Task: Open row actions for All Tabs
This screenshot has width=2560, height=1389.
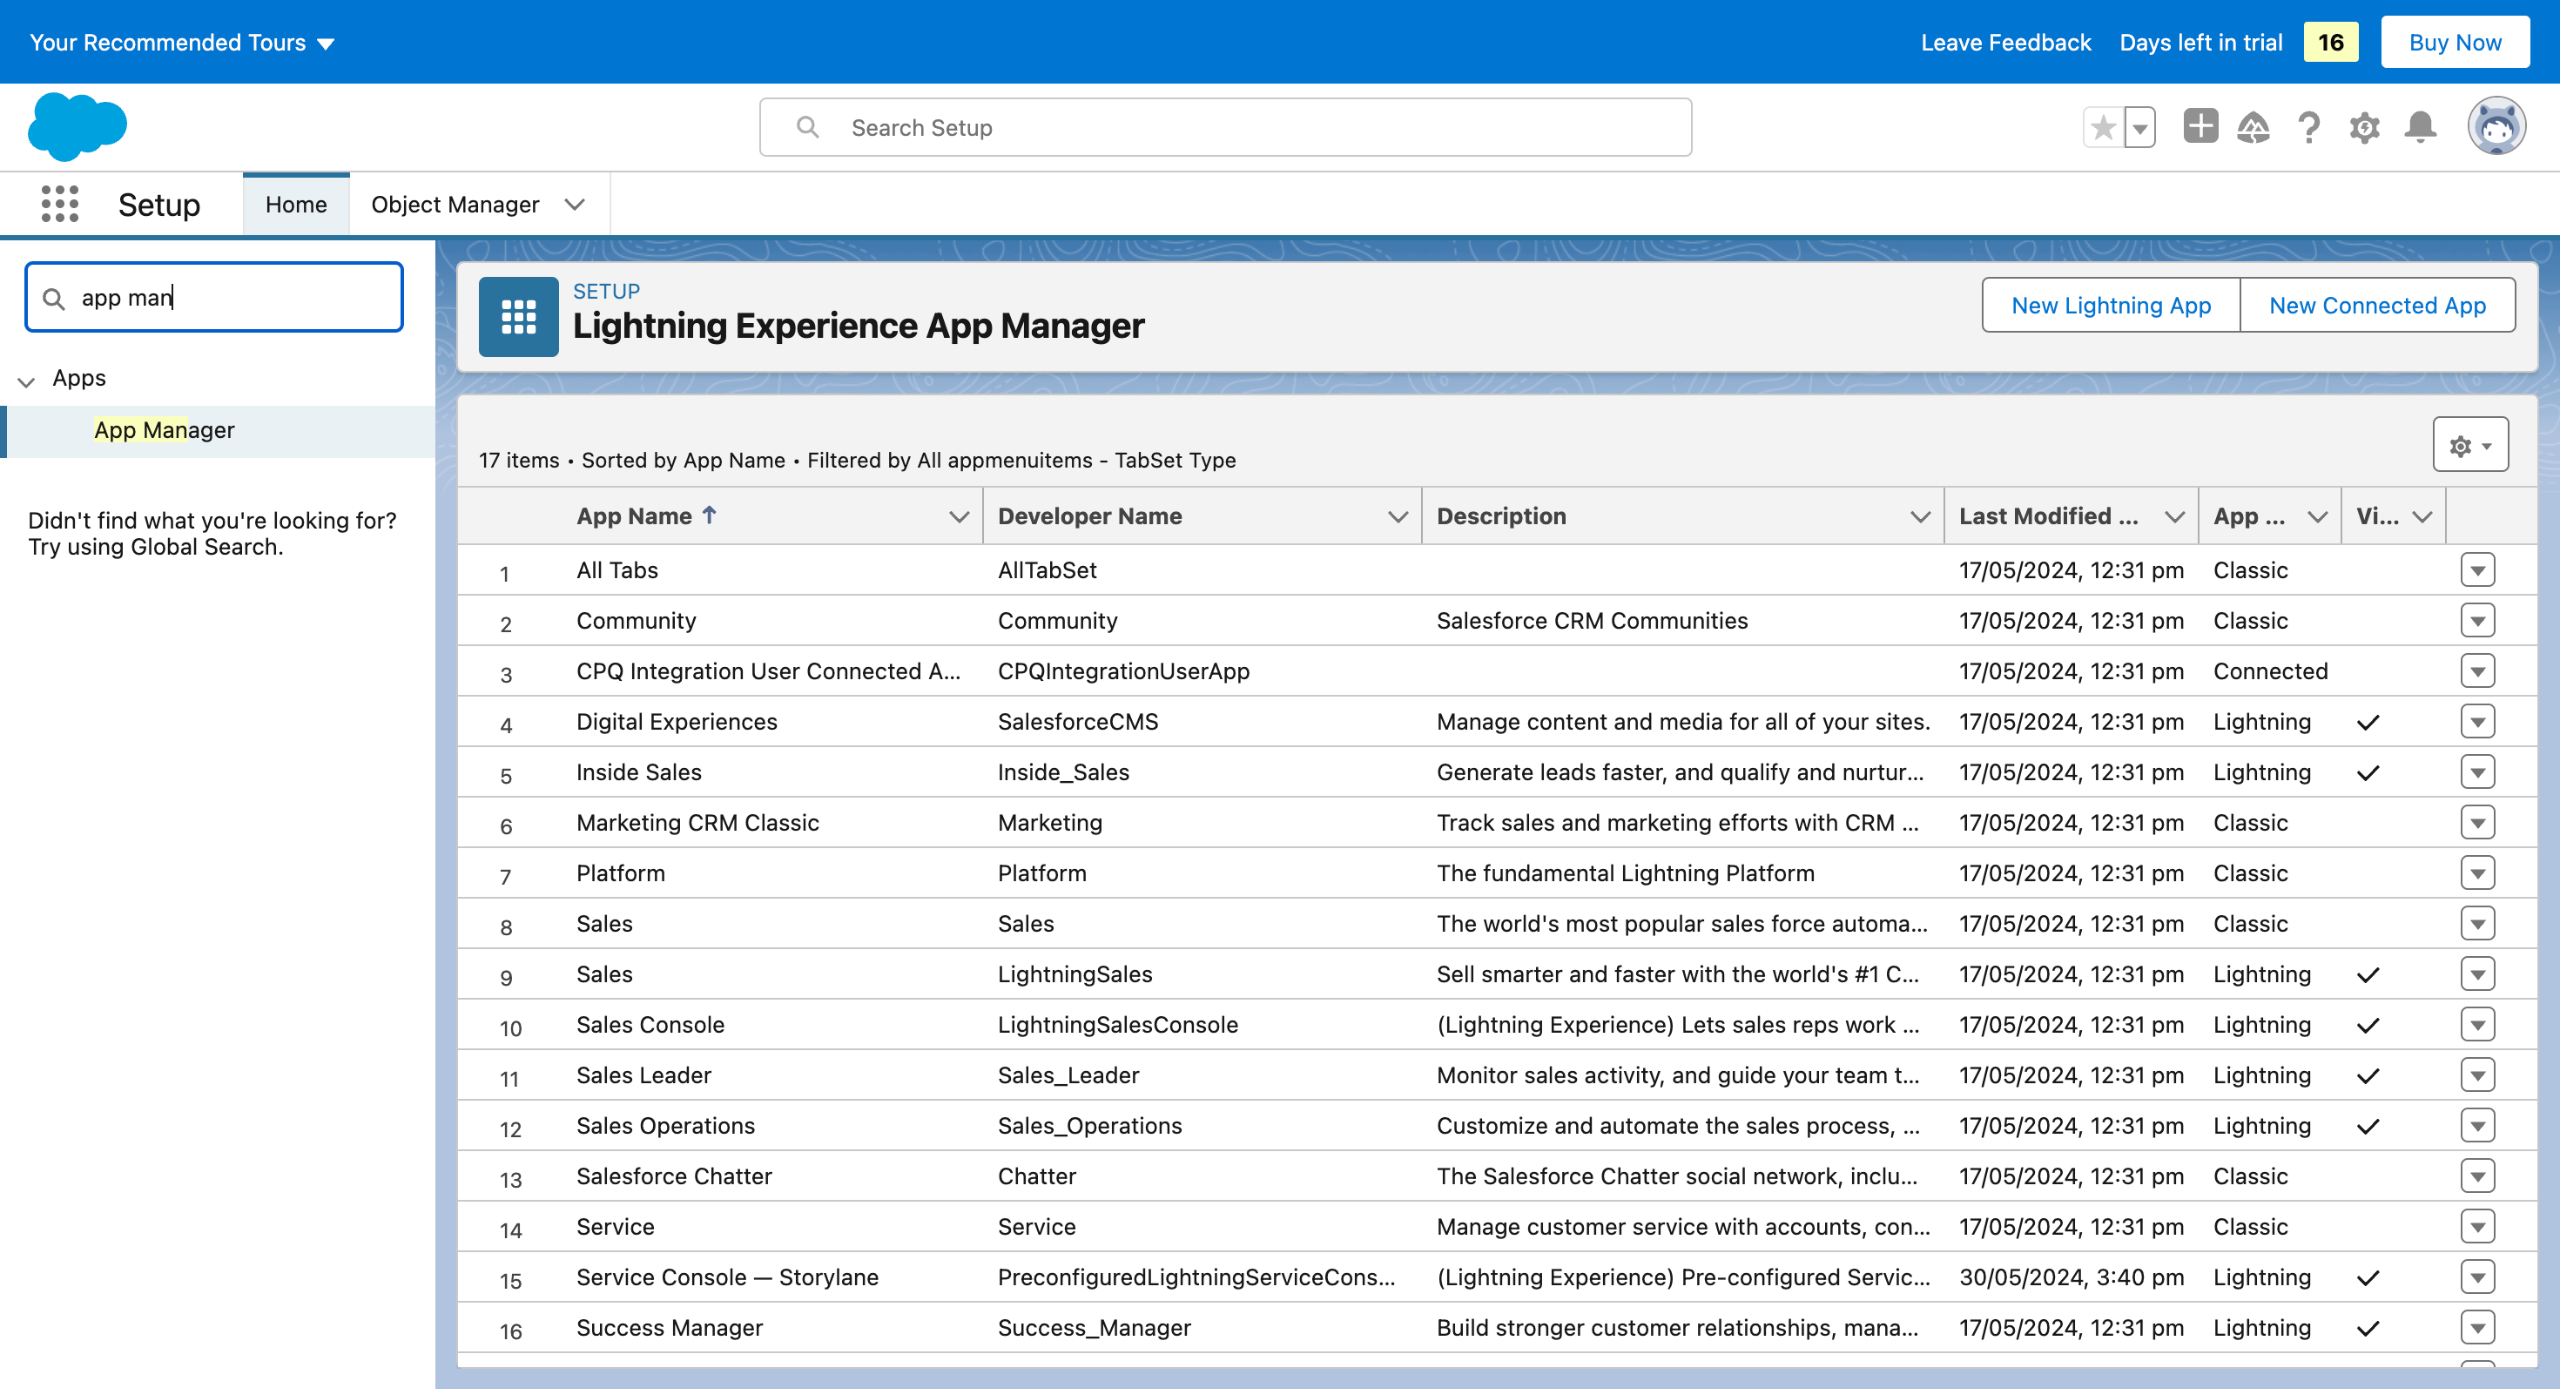Action: (x=2477, y=570)
